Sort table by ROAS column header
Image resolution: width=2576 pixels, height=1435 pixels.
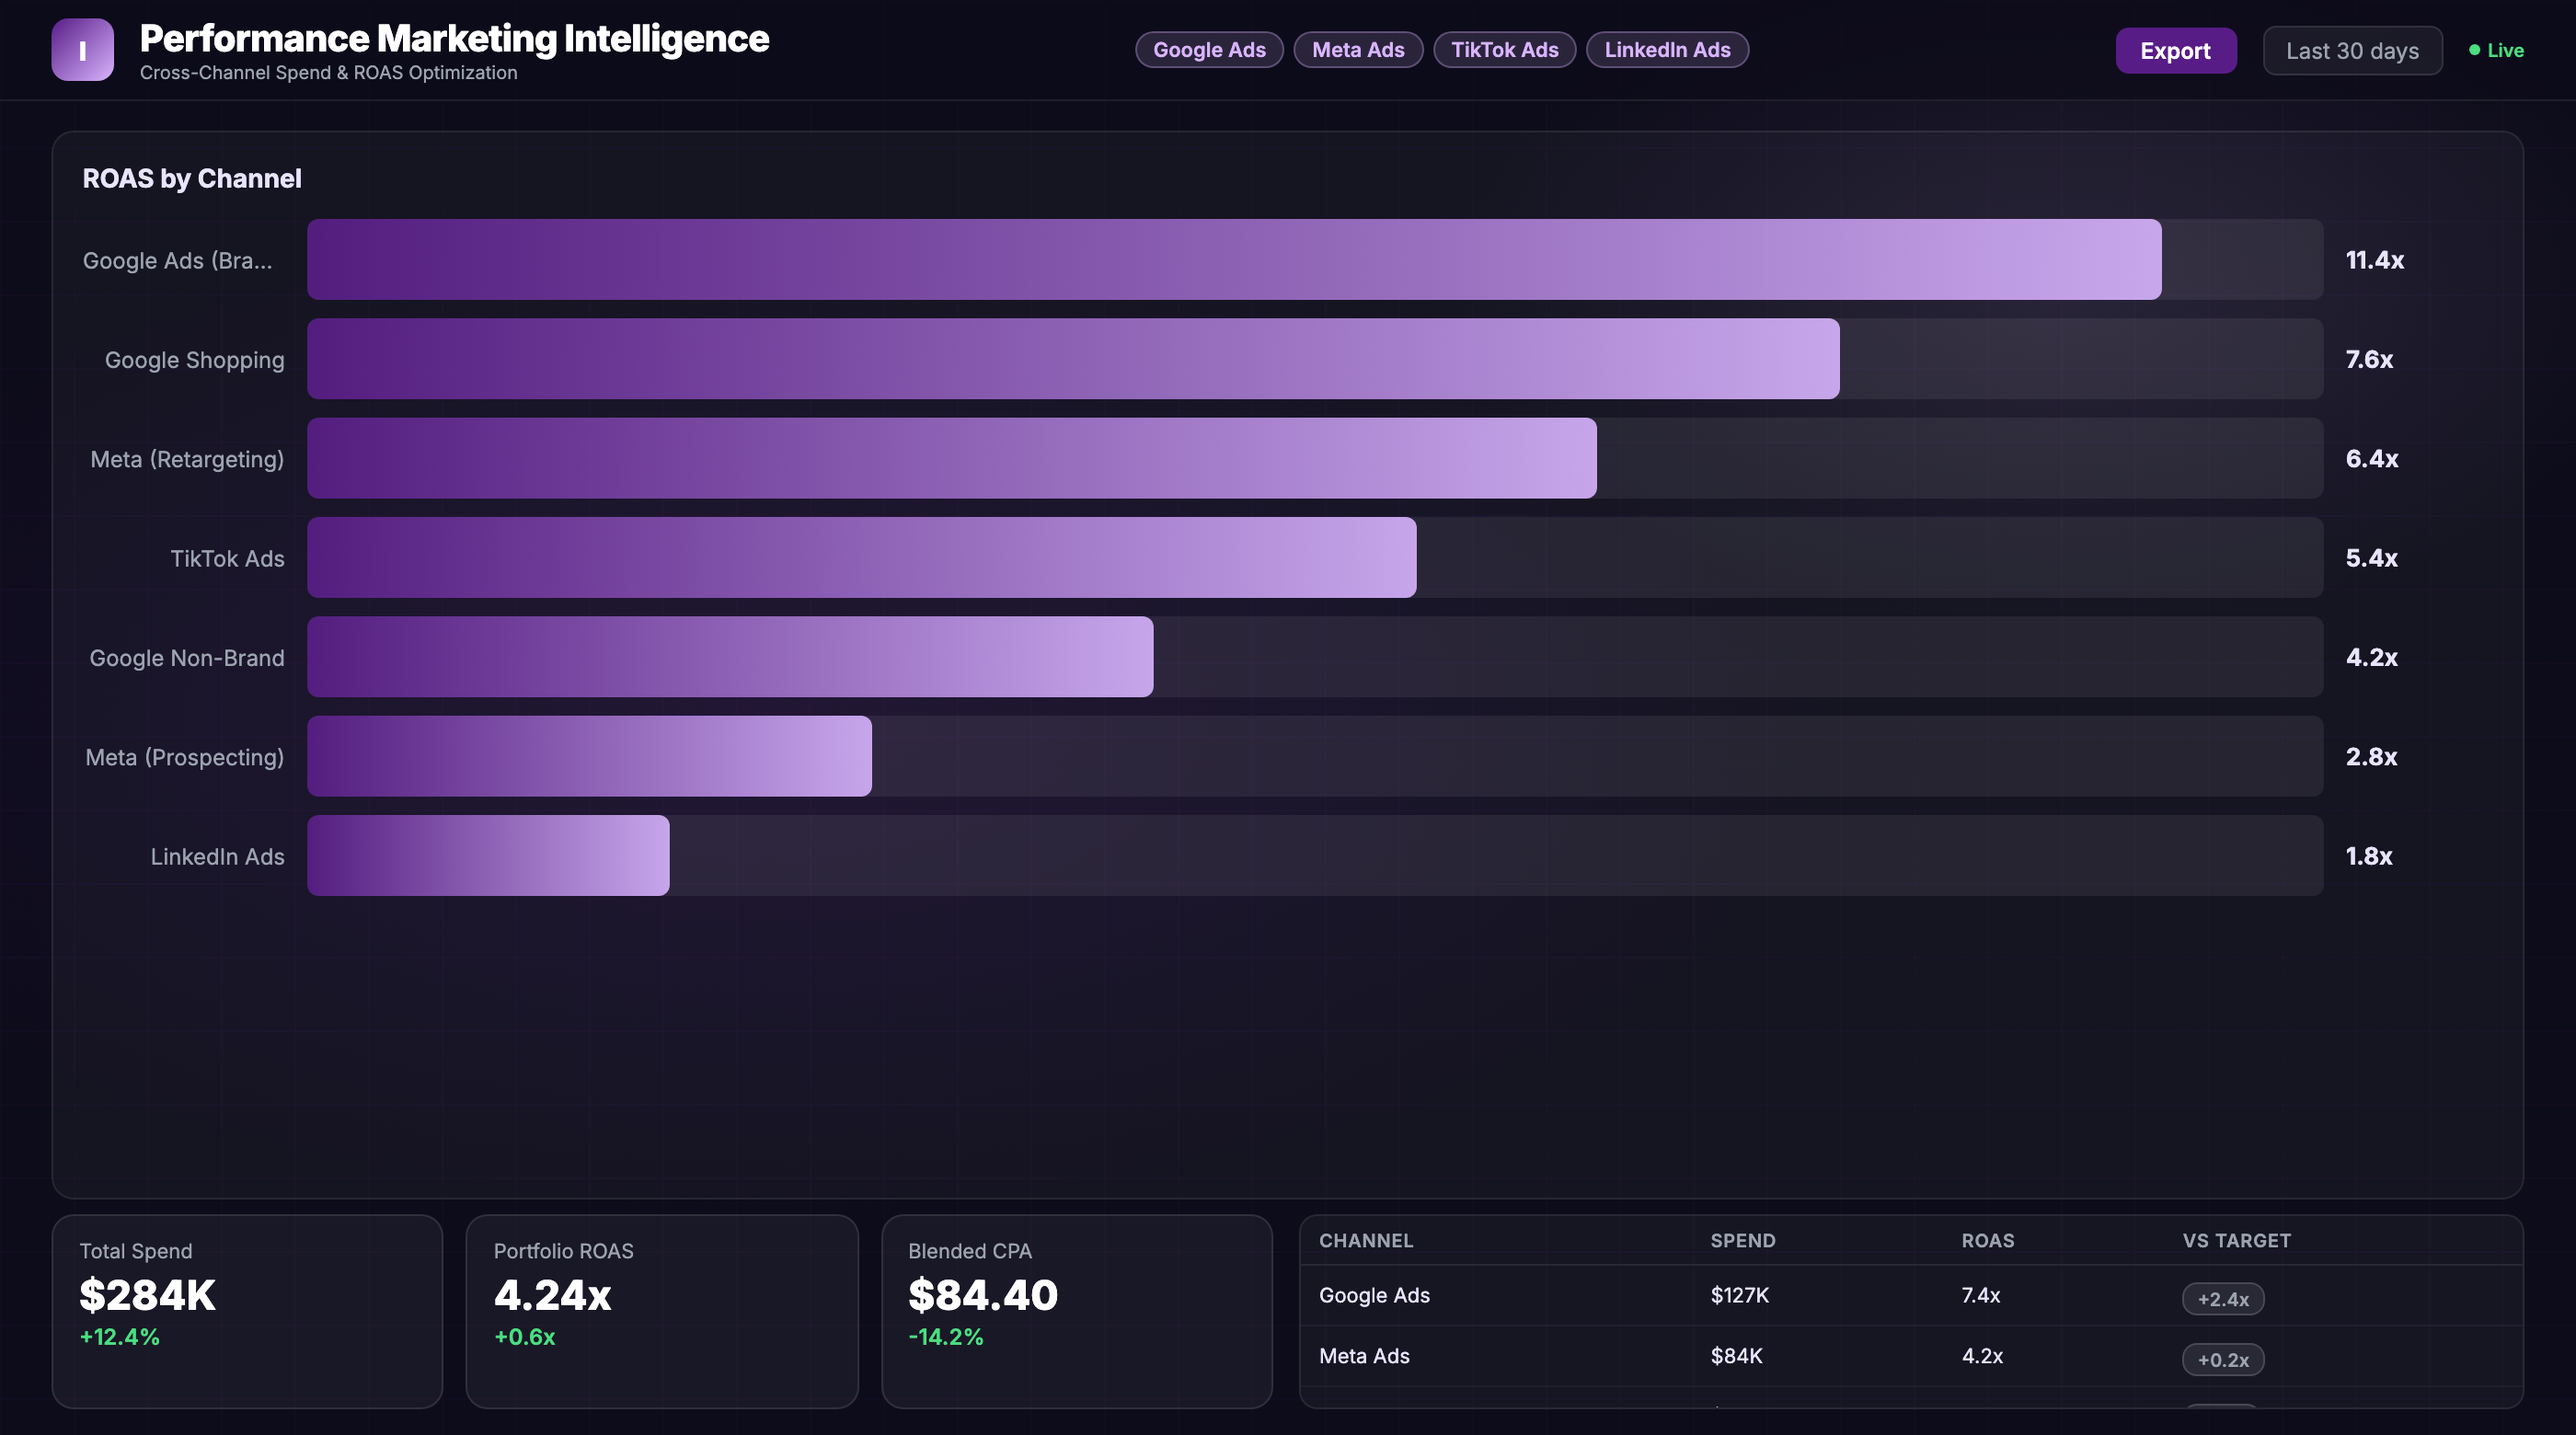tap(1988, 1240)
